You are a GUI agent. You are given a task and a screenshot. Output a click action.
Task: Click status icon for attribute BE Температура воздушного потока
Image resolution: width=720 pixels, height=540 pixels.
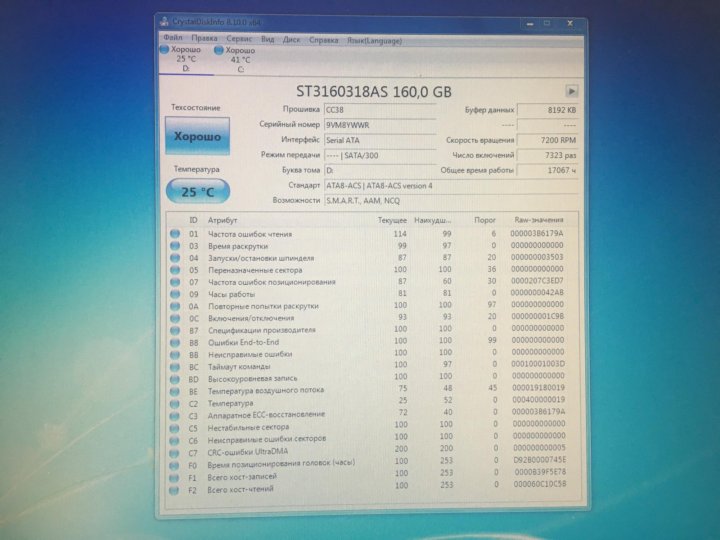174,392
